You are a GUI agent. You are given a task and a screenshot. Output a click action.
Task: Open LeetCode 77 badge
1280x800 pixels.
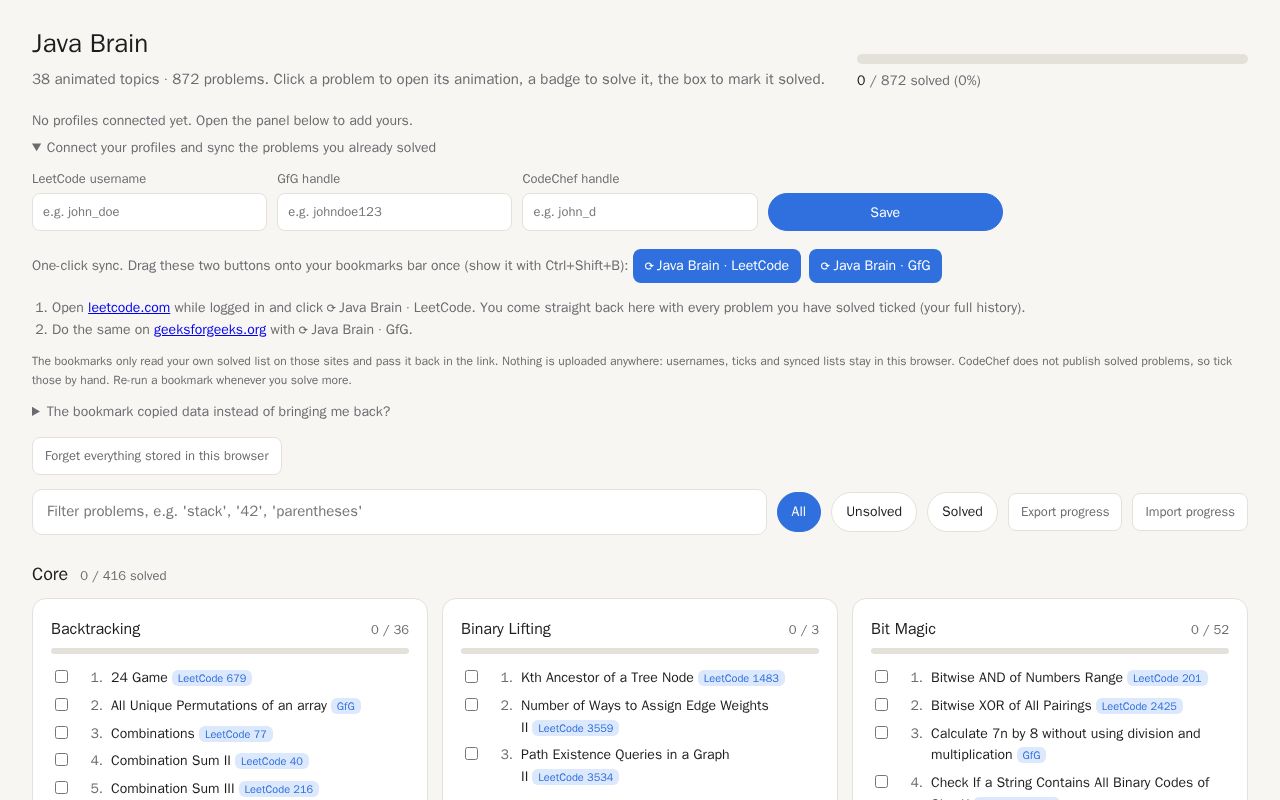click(236, 734)
